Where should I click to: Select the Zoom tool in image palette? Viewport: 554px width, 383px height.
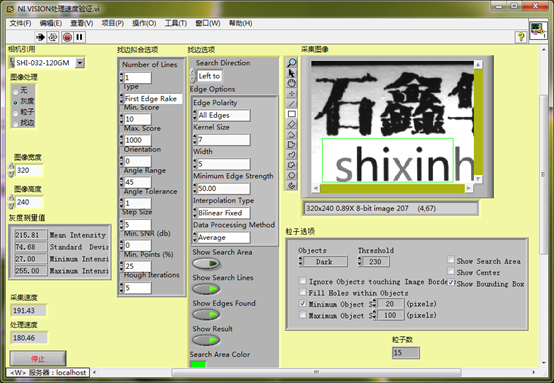(292, 63)
